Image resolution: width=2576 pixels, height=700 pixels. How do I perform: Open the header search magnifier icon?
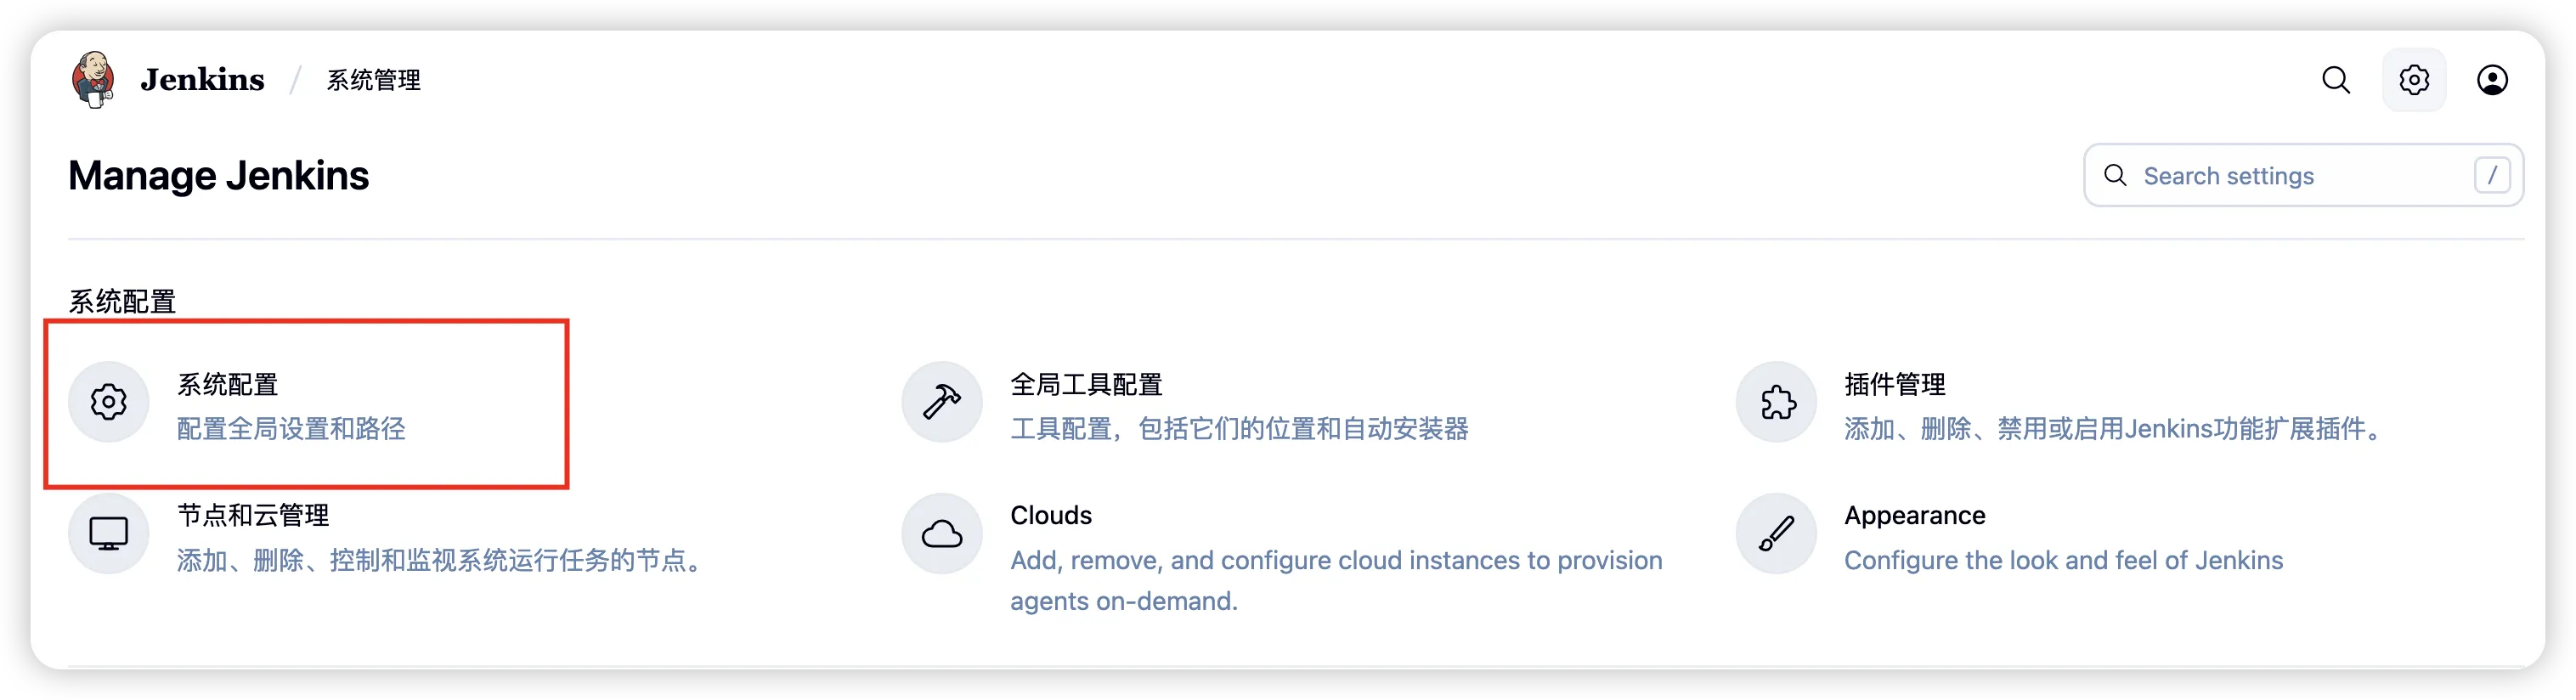pyautogui.click(x=2336, y=80)
